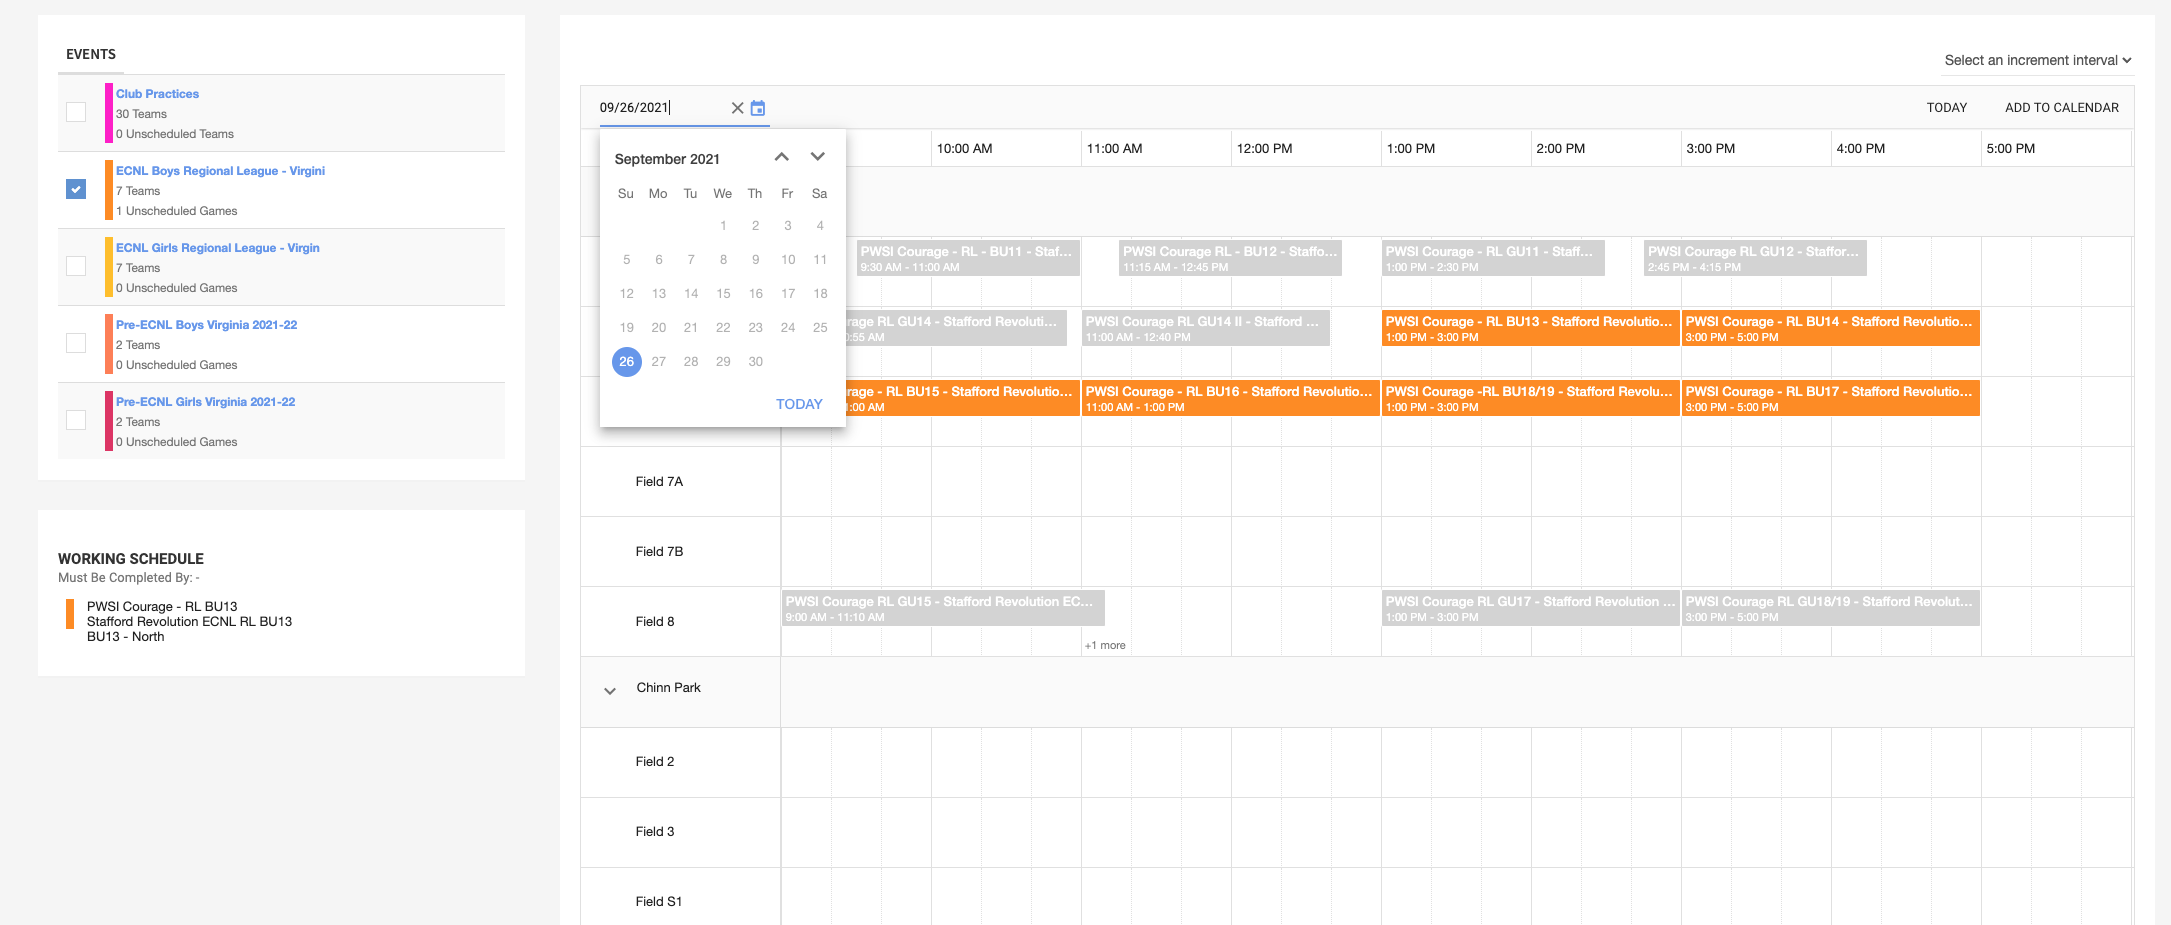Uncheck ECNL Boys Regional League event
Image resolution: width=2171 pixels, height=925 pixels.
76,189
